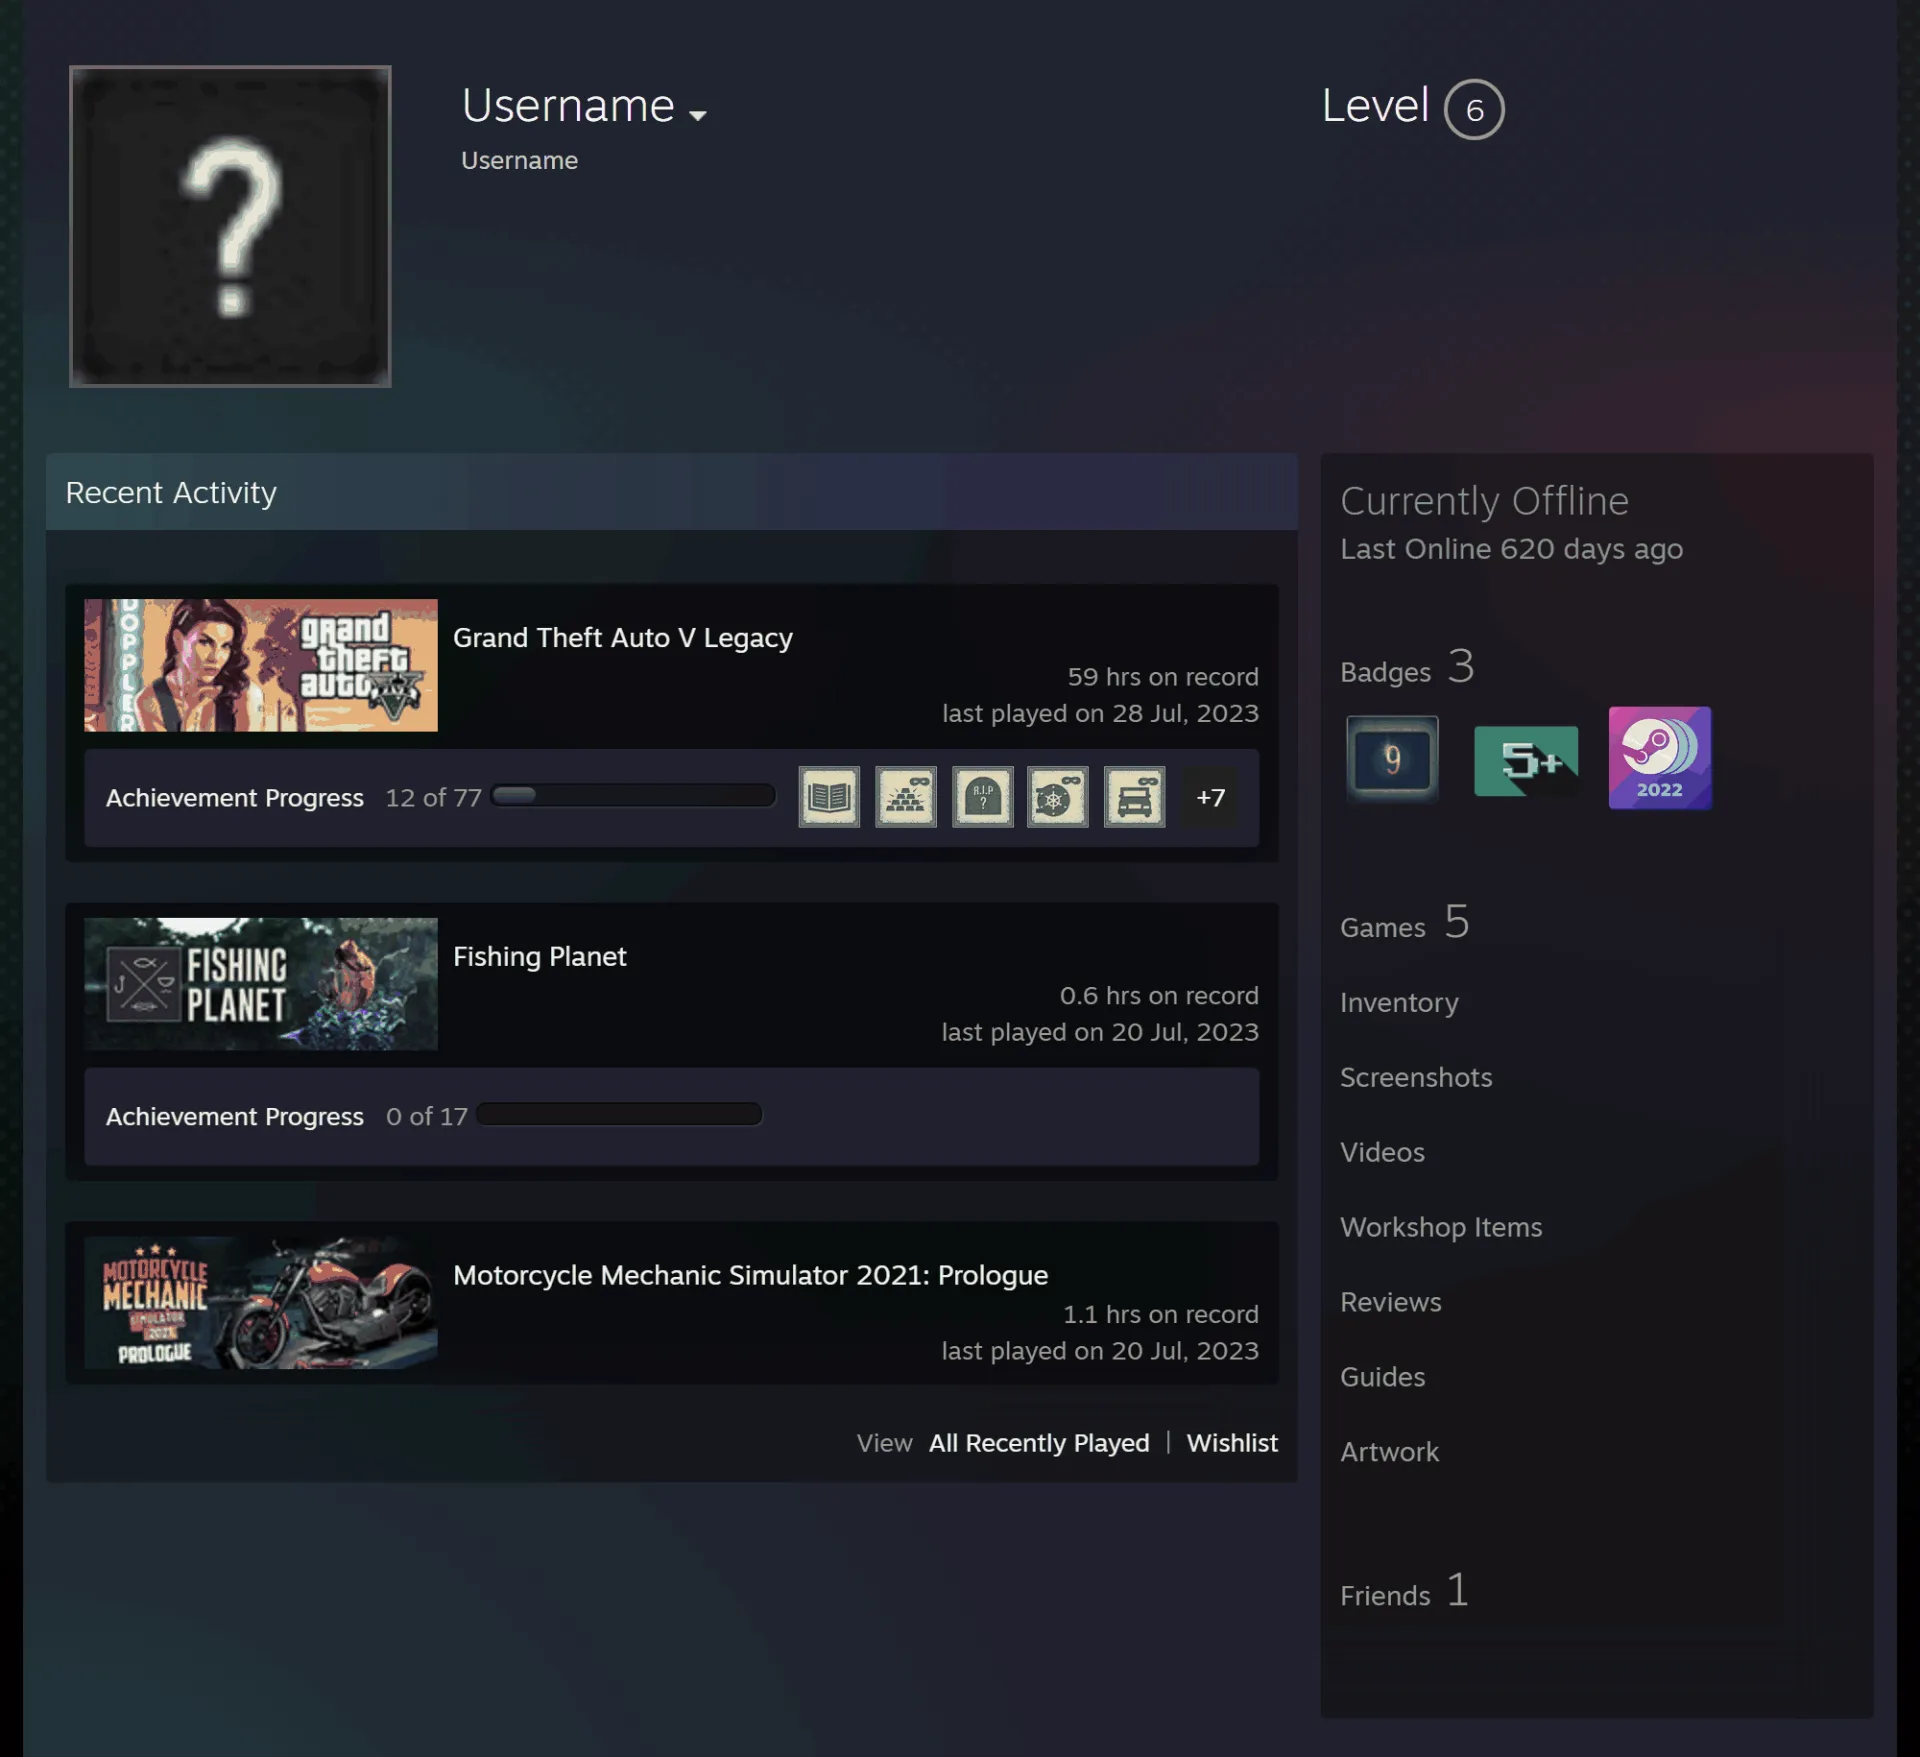Open the Games 5 link
The image size is (1920, 1757).
click(x=1405, y=923)
